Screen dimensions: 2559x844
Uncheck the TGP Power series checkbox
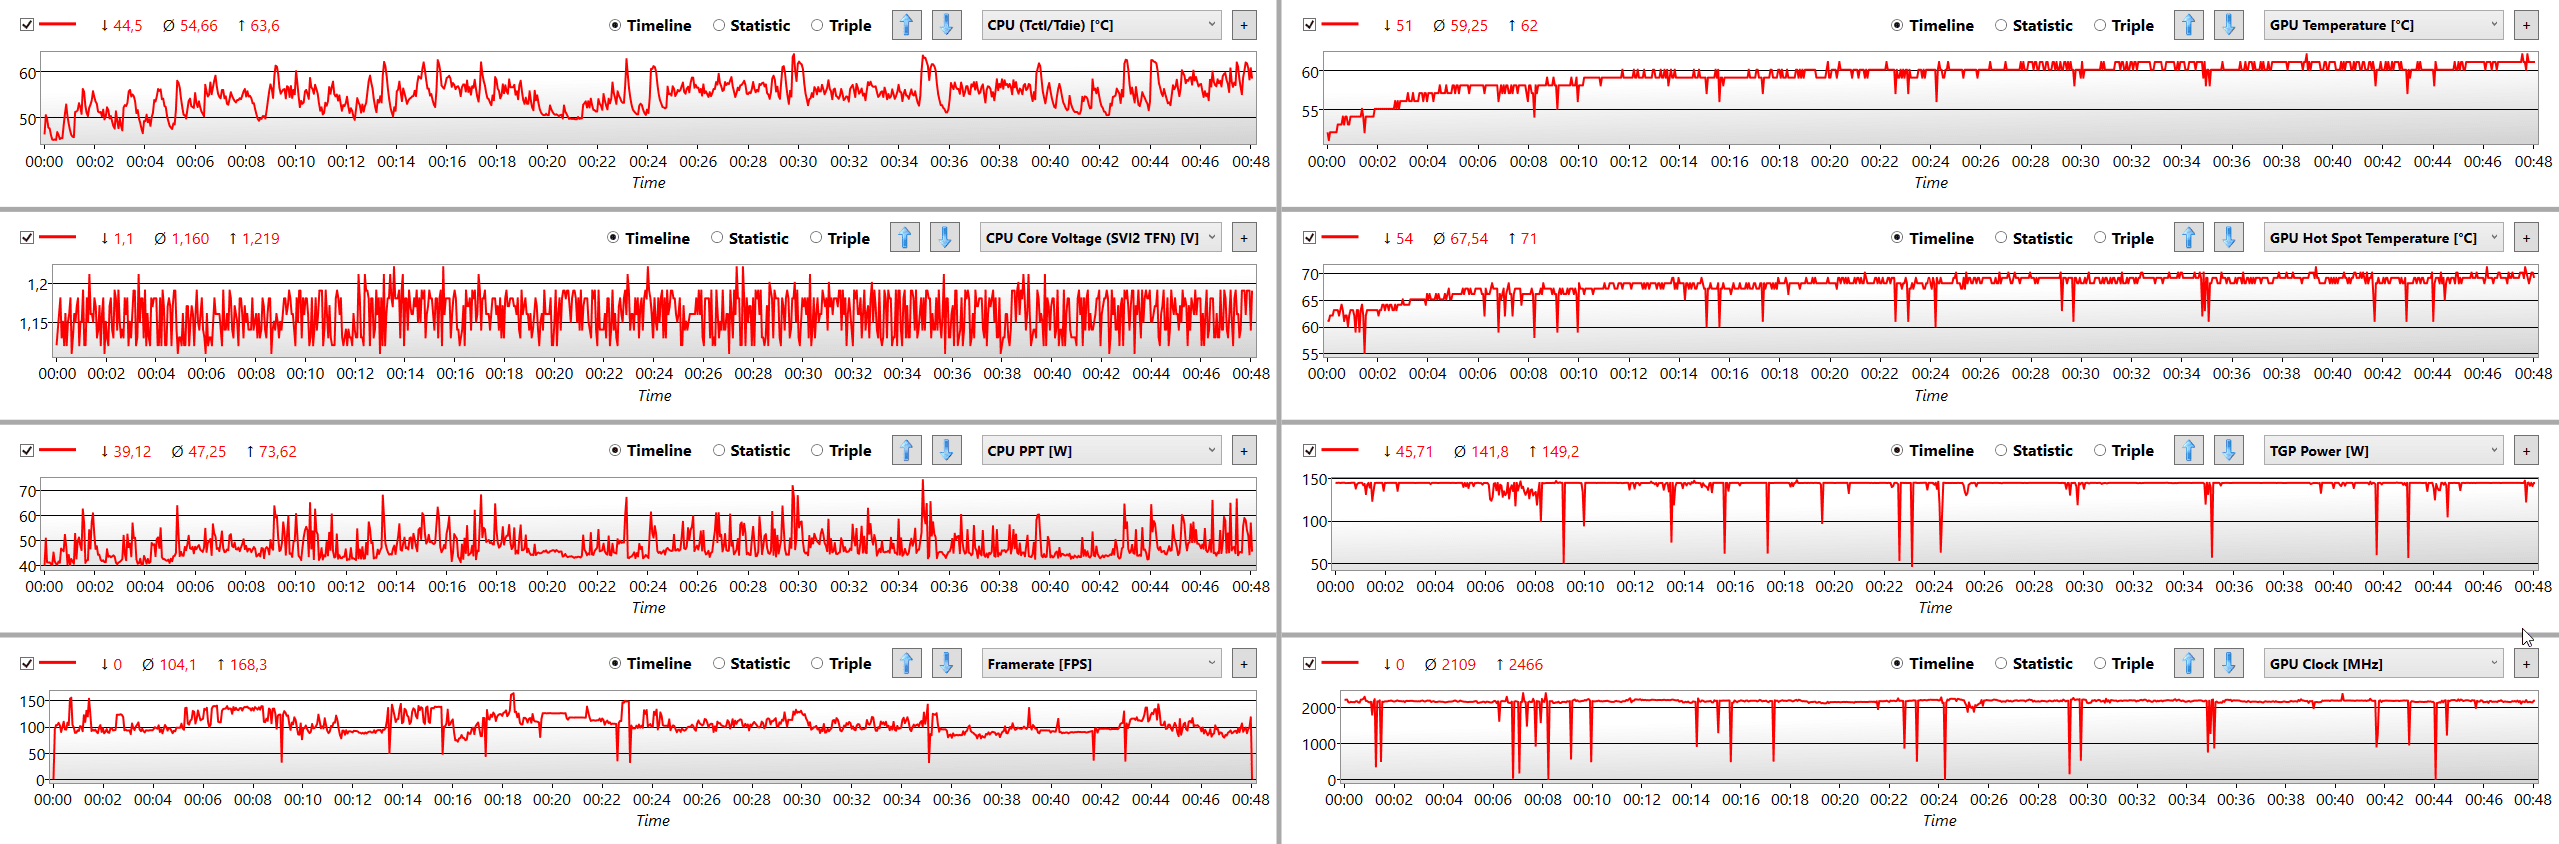[x=1309, y=450]
